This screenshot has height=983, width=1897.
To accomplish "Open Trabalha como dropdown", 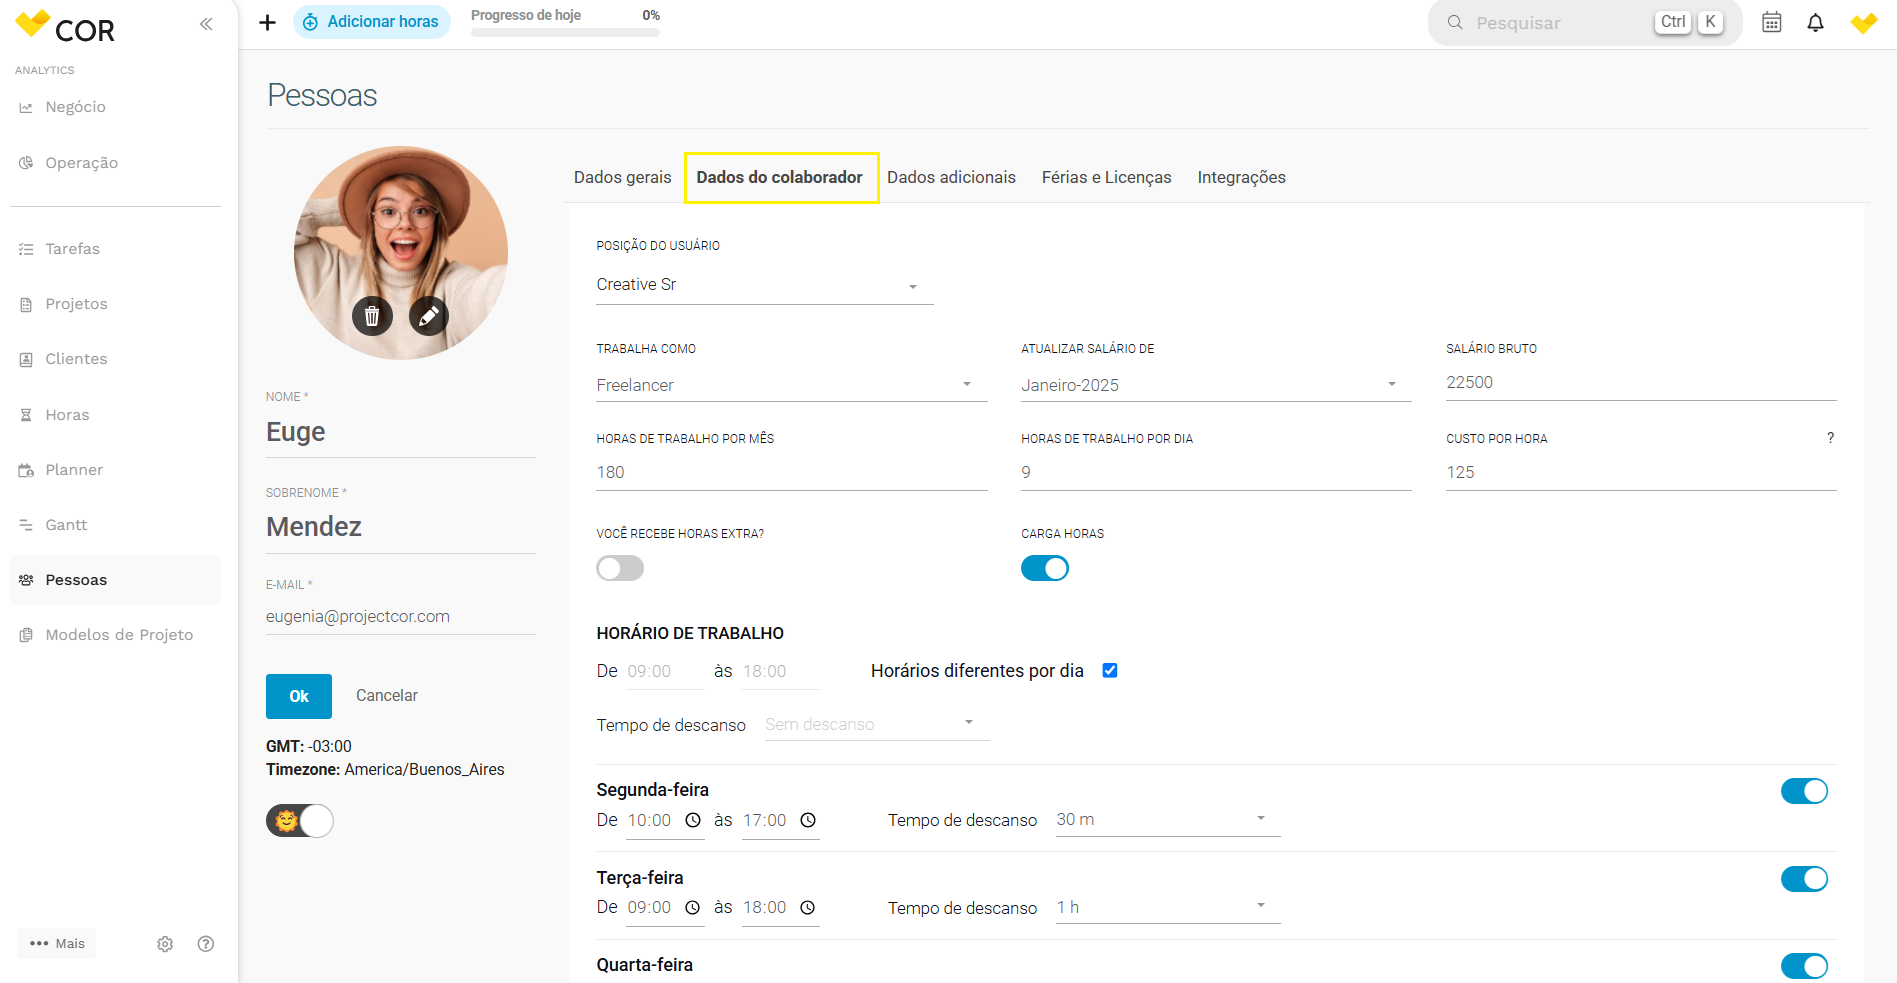I will pyautogui.click(x=792, y=385).
